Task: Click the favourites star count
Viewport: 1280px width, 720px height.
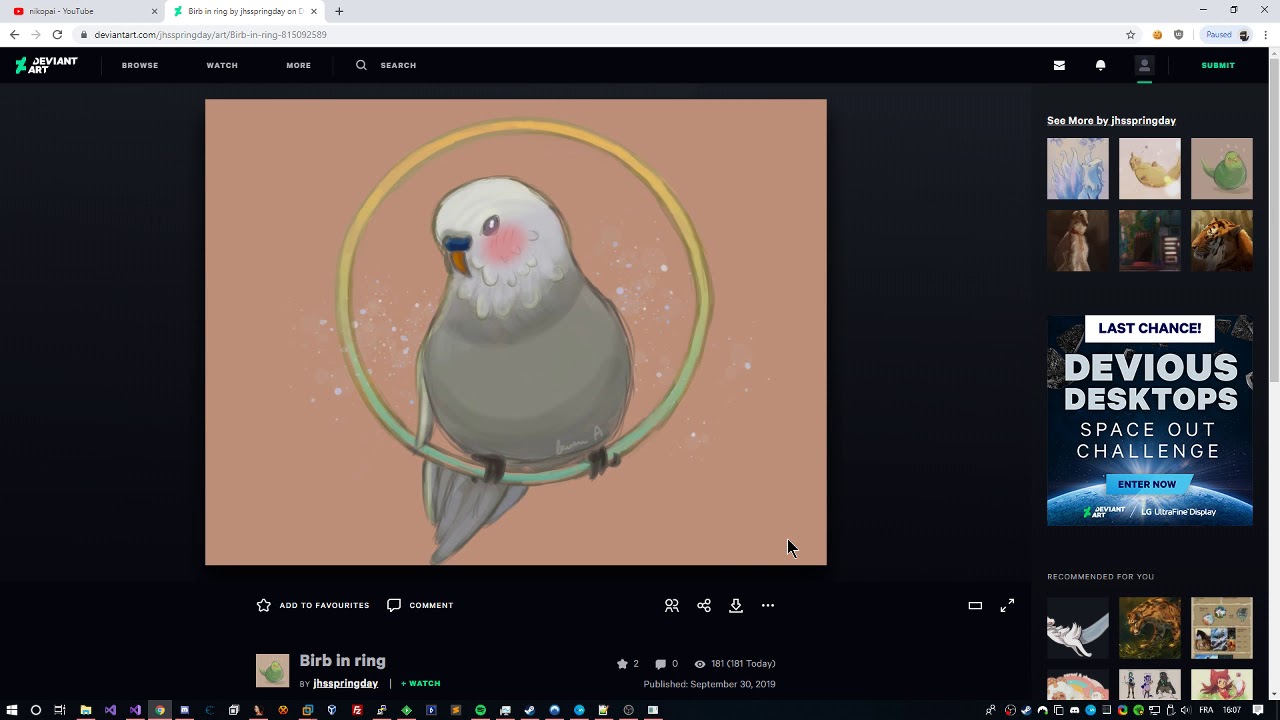Action: point(627,663)
